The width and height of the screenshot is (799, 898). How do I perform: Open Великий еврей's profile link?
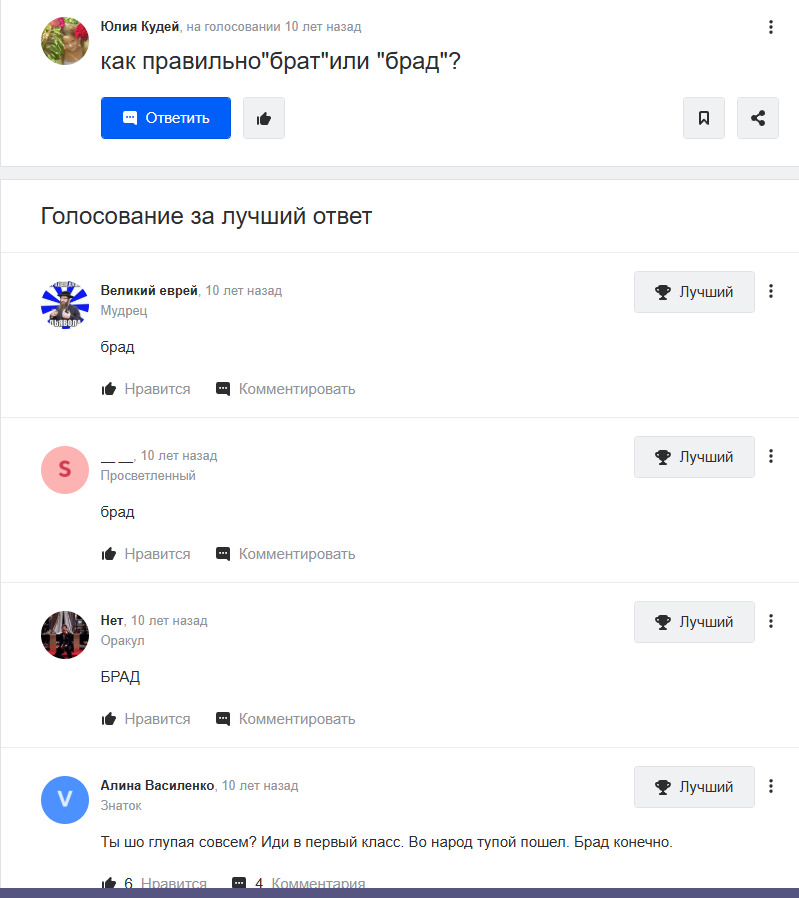point(149,290)
